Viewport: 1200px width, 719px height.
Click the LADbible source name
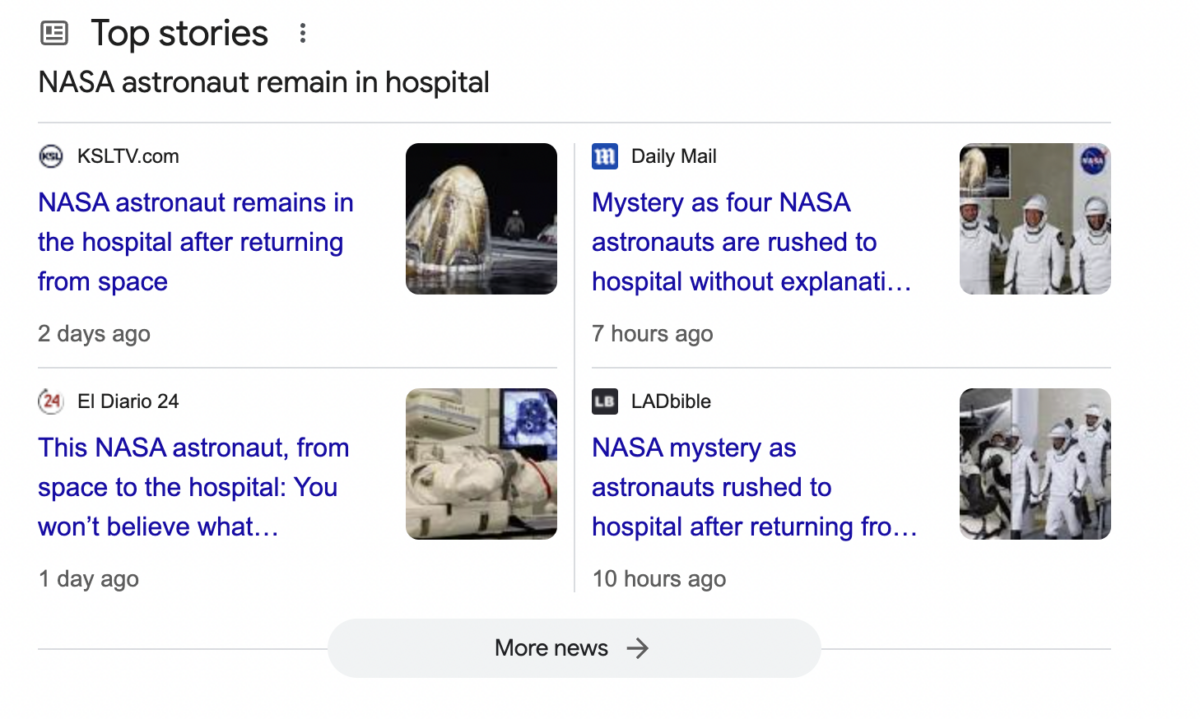tap(671, 401)
